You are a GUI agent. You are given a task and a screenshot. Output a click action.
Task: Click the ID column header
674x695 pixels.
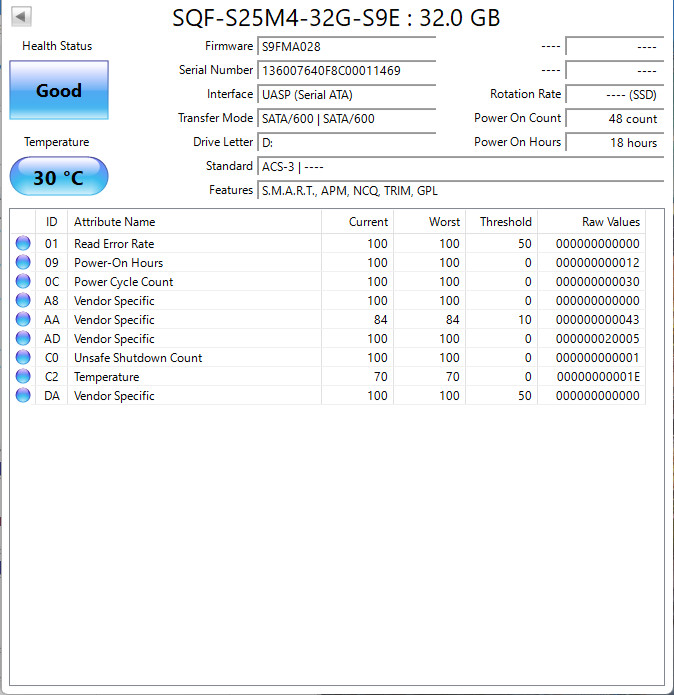click(x=51, y=222)
